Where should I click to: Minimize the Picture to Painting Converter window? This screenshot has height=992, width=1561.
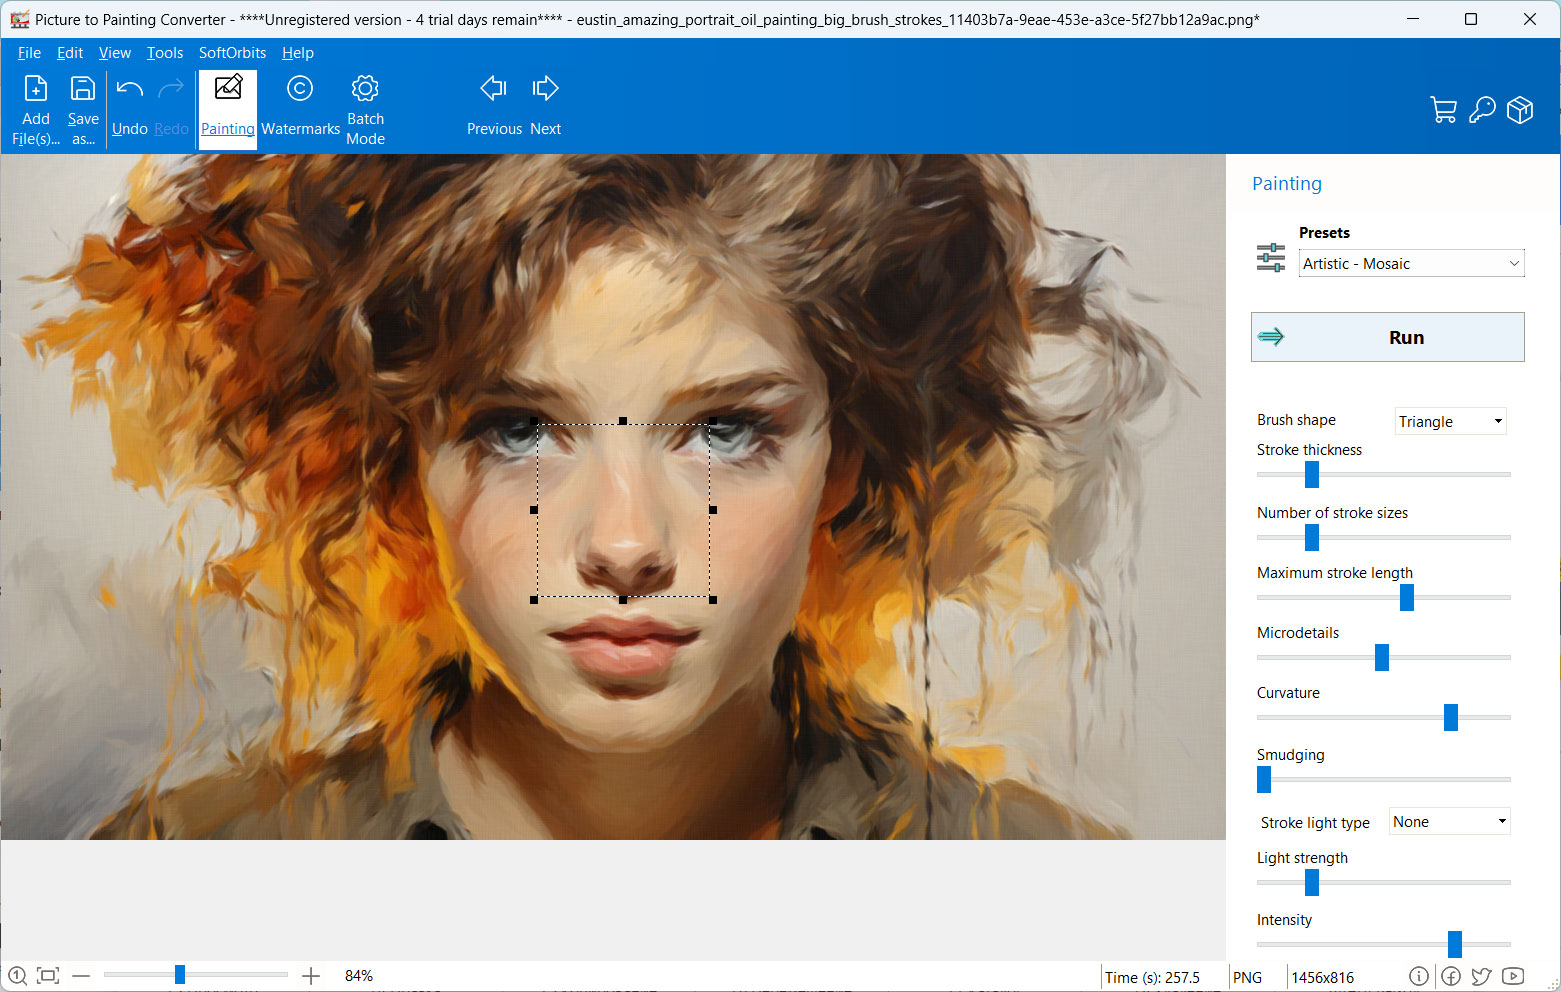1413,19
